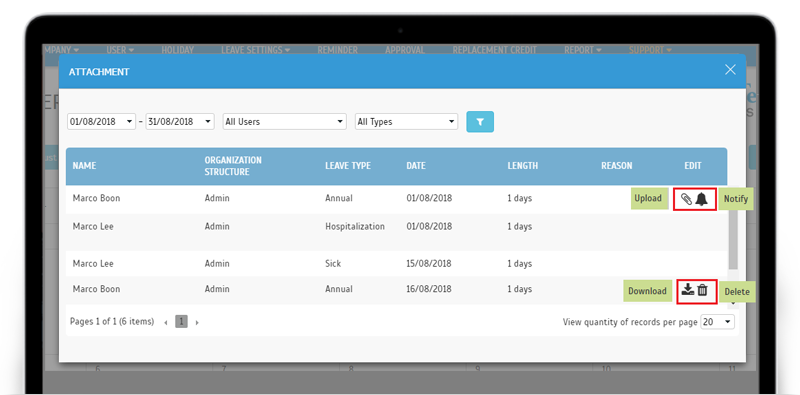Apply filter with the funnel icon button
This screenshot has width=800, height=395.
[x=480, y=122]
